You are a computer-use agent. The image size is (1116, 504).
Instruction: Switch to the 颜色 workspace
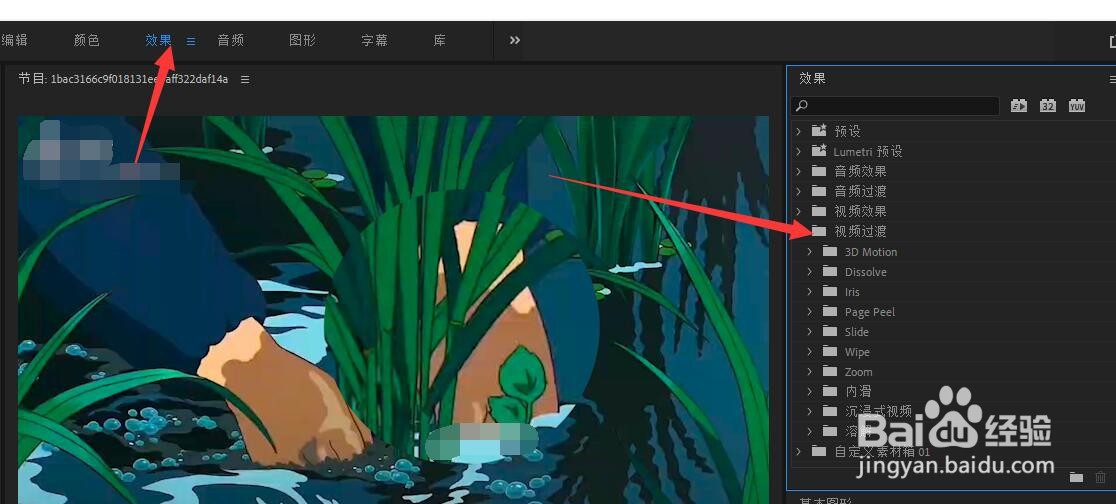coord(87,41)
